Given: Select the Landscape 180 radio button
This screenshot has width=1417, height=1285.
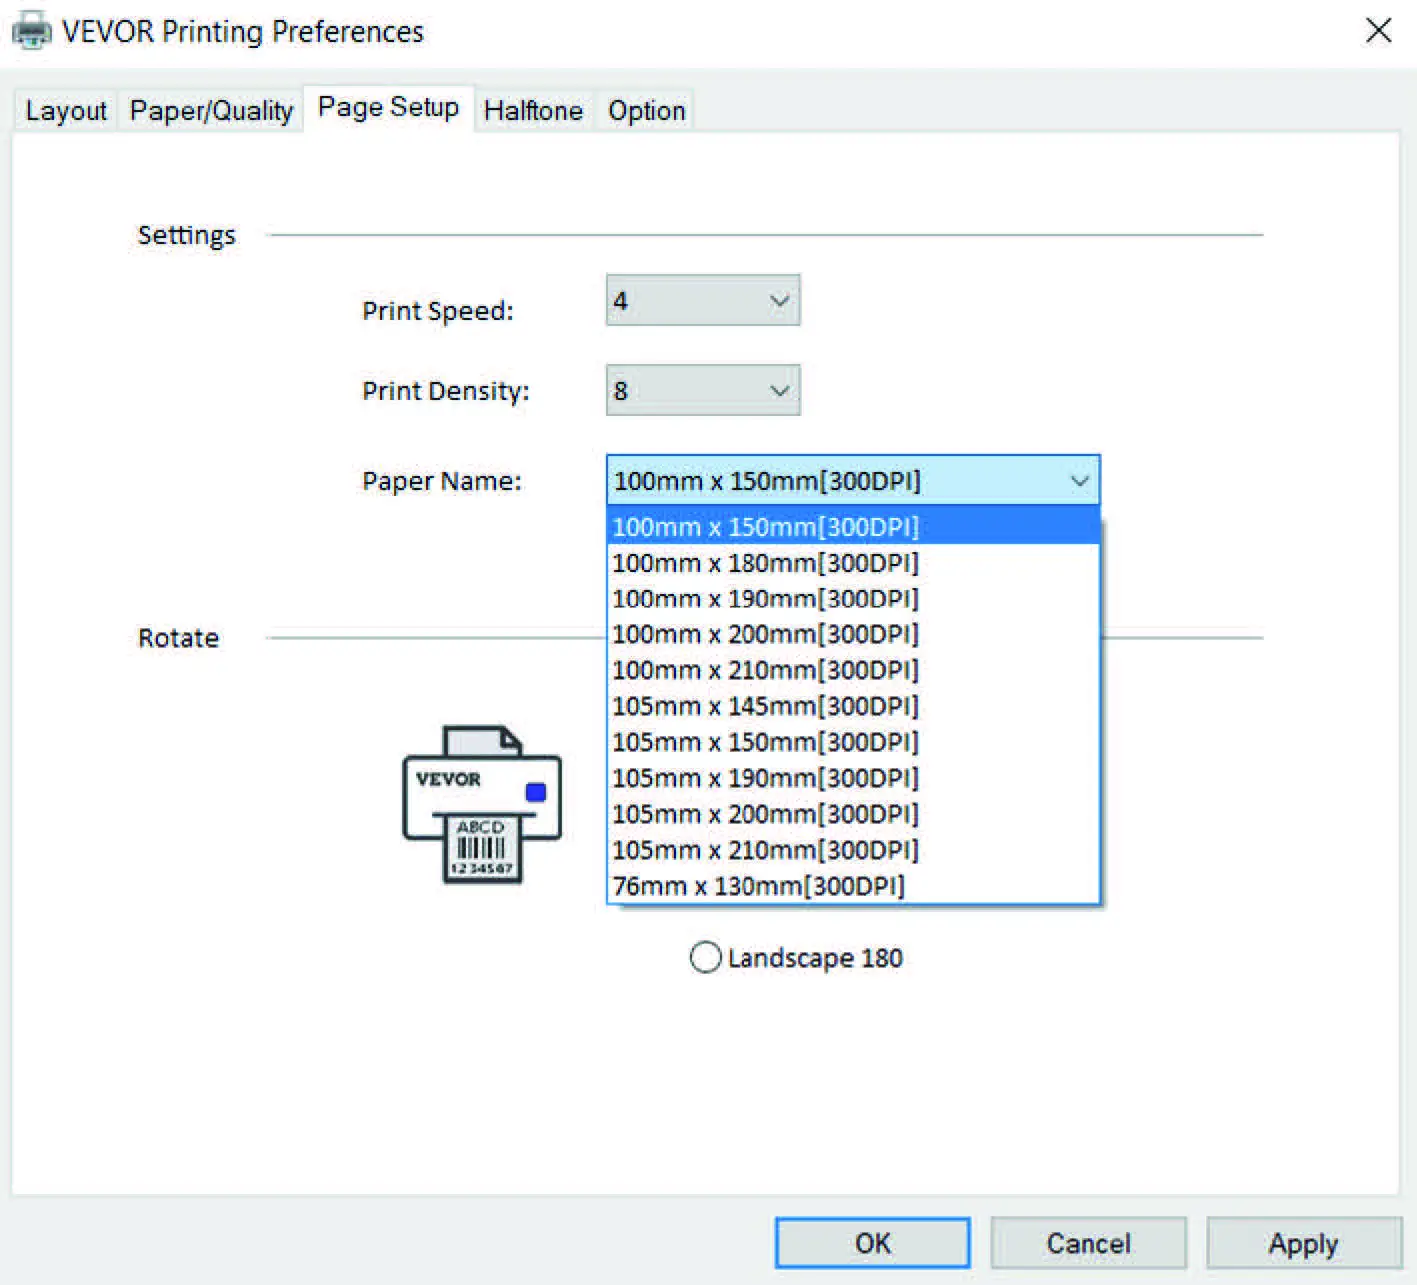Looking at the screenshot, I should (x=705, y=957).
